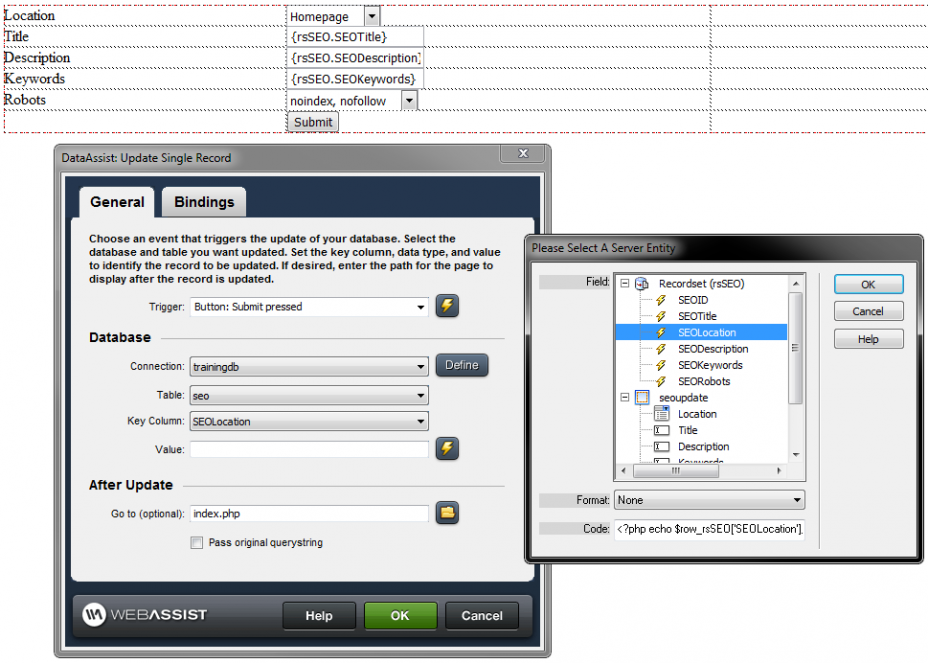
Task: Click OK in Server Entity dialog
Action: click(868, 284)
